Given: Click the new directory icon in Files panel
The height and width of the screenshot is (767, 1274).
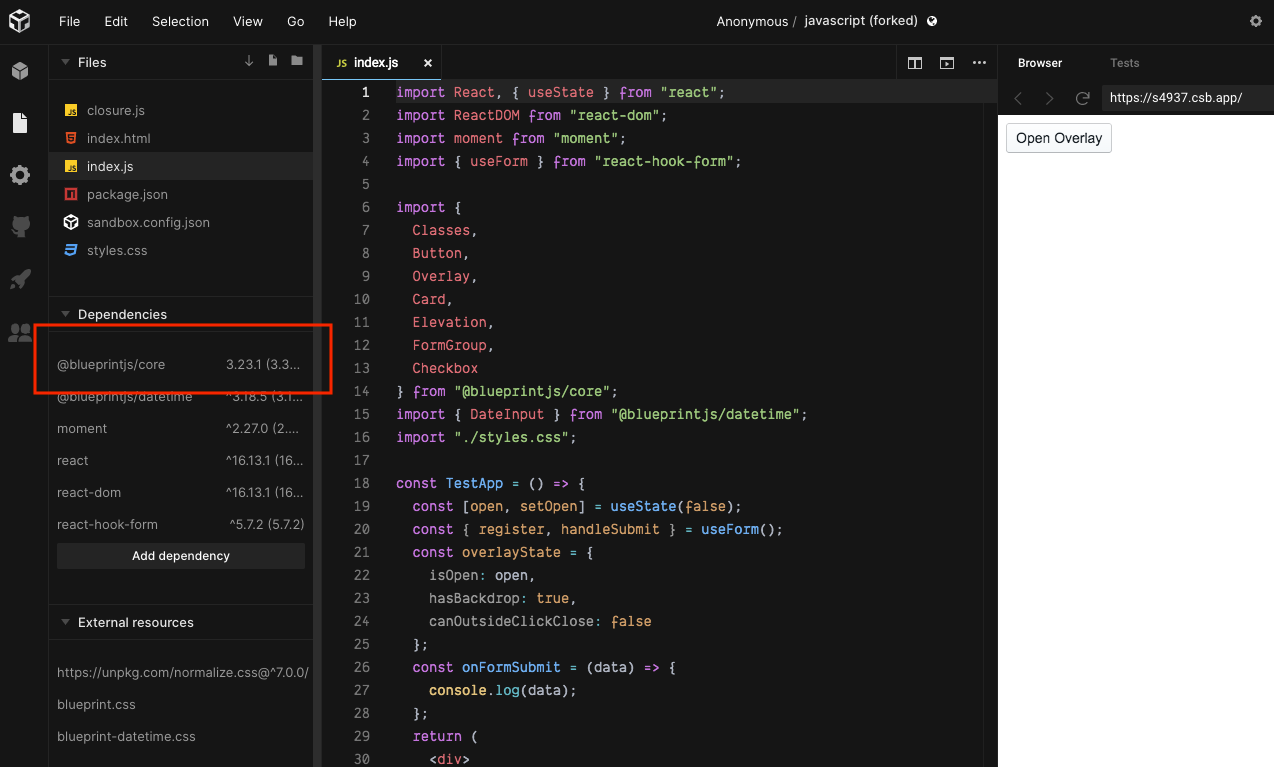Looking at the screenshot, I should (296, 61).
